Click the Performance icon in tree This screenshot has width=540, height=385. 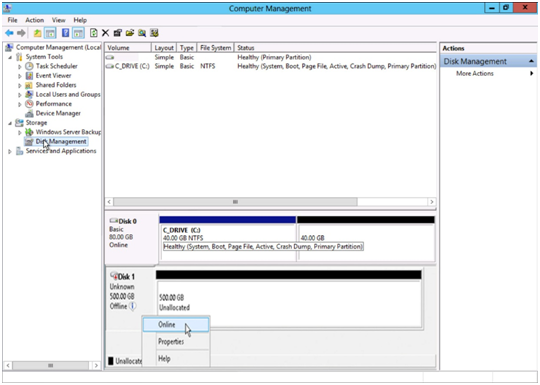pos(30,104)
